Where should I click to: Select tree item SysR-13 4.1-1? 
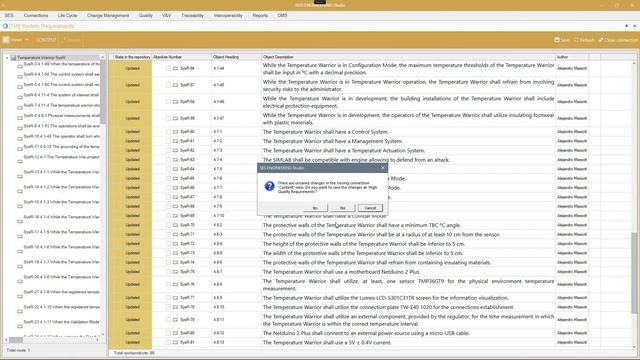click(x=61, y=172)
